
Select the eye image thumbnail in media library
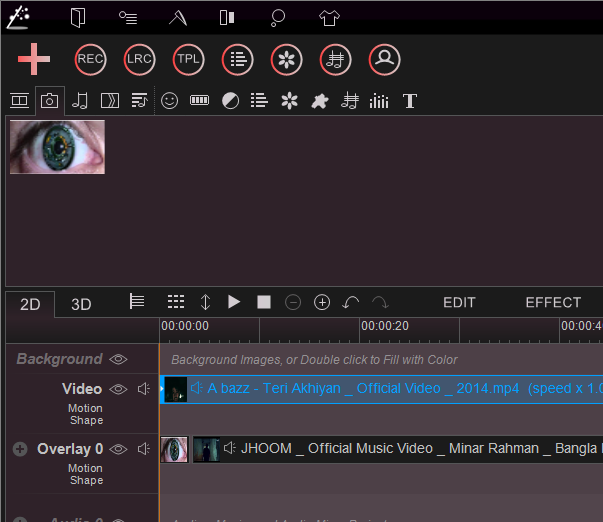pos(57,147)
